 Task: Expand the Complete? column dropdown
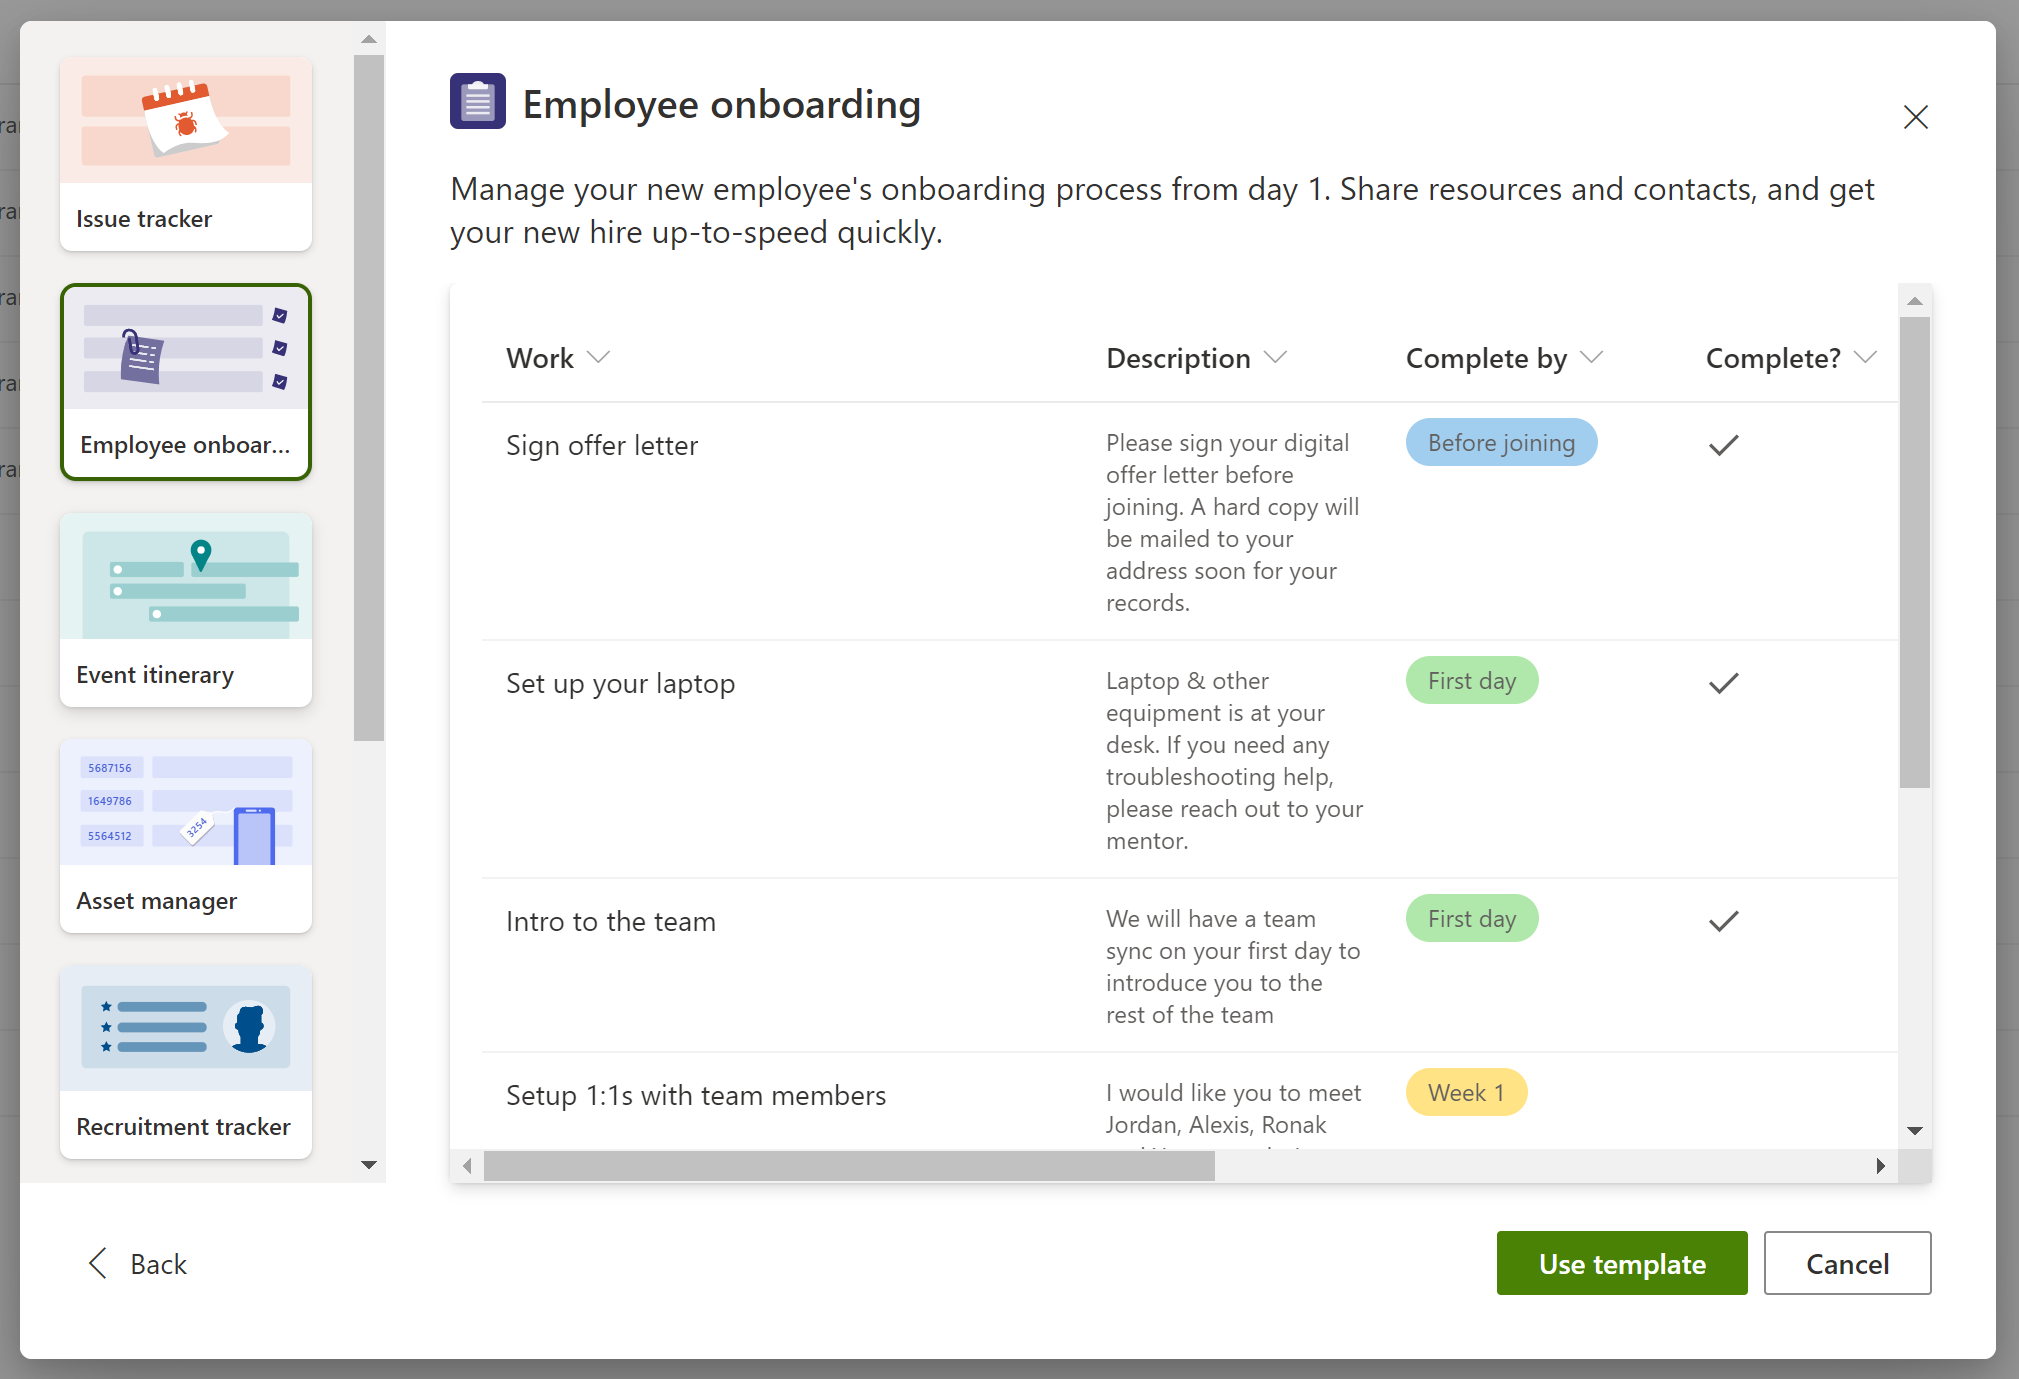coord(1864,358)
